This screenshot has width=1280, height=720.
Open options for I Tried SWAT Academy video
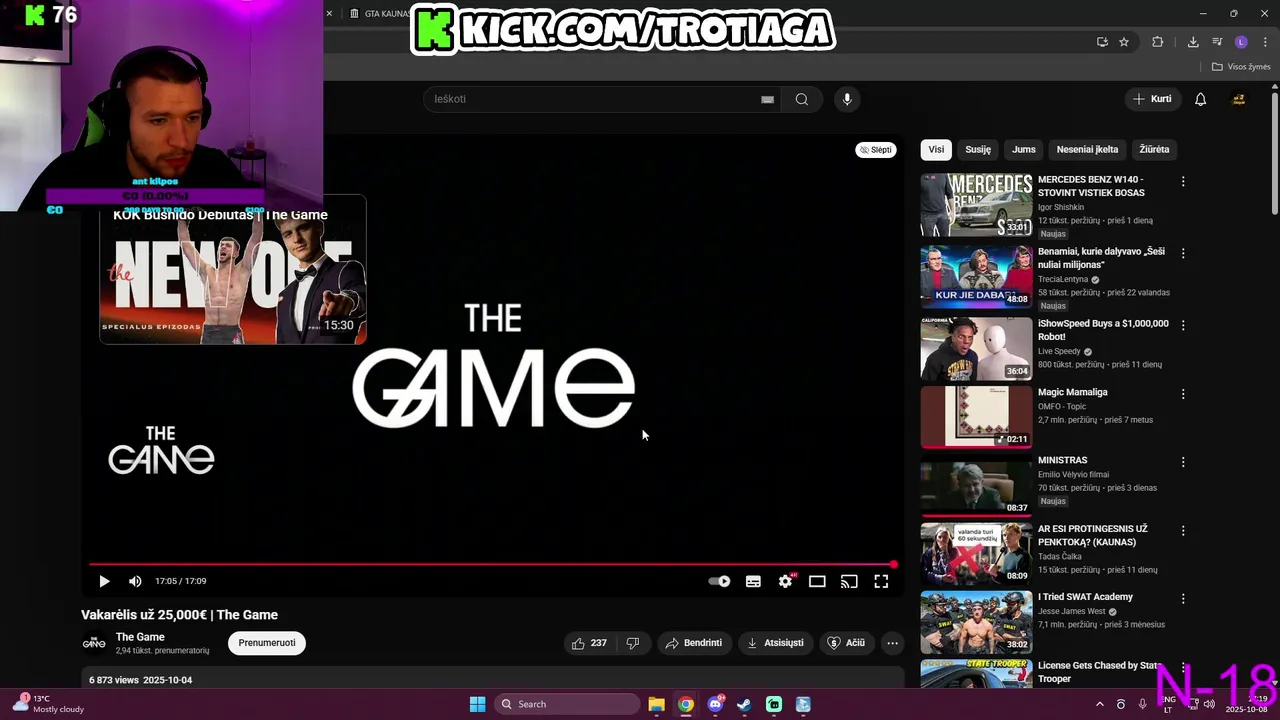(1183, 599)
